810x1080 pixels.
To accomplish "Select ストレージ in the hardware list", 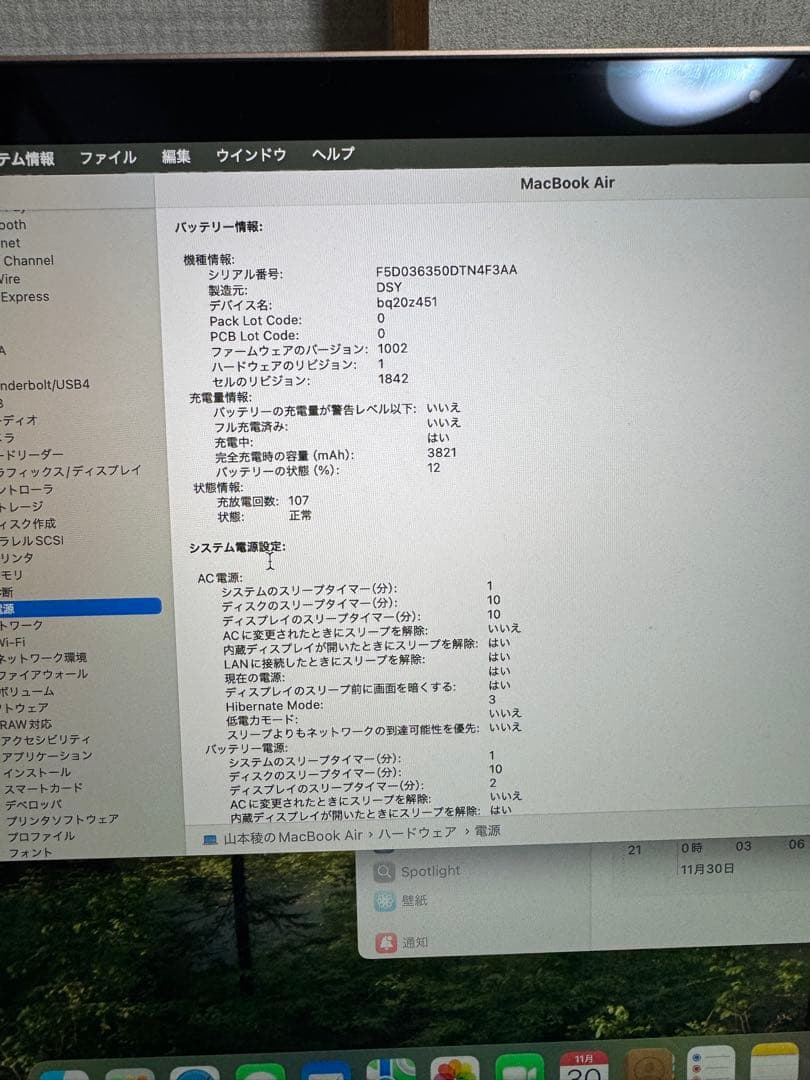I will click(23, 507).
